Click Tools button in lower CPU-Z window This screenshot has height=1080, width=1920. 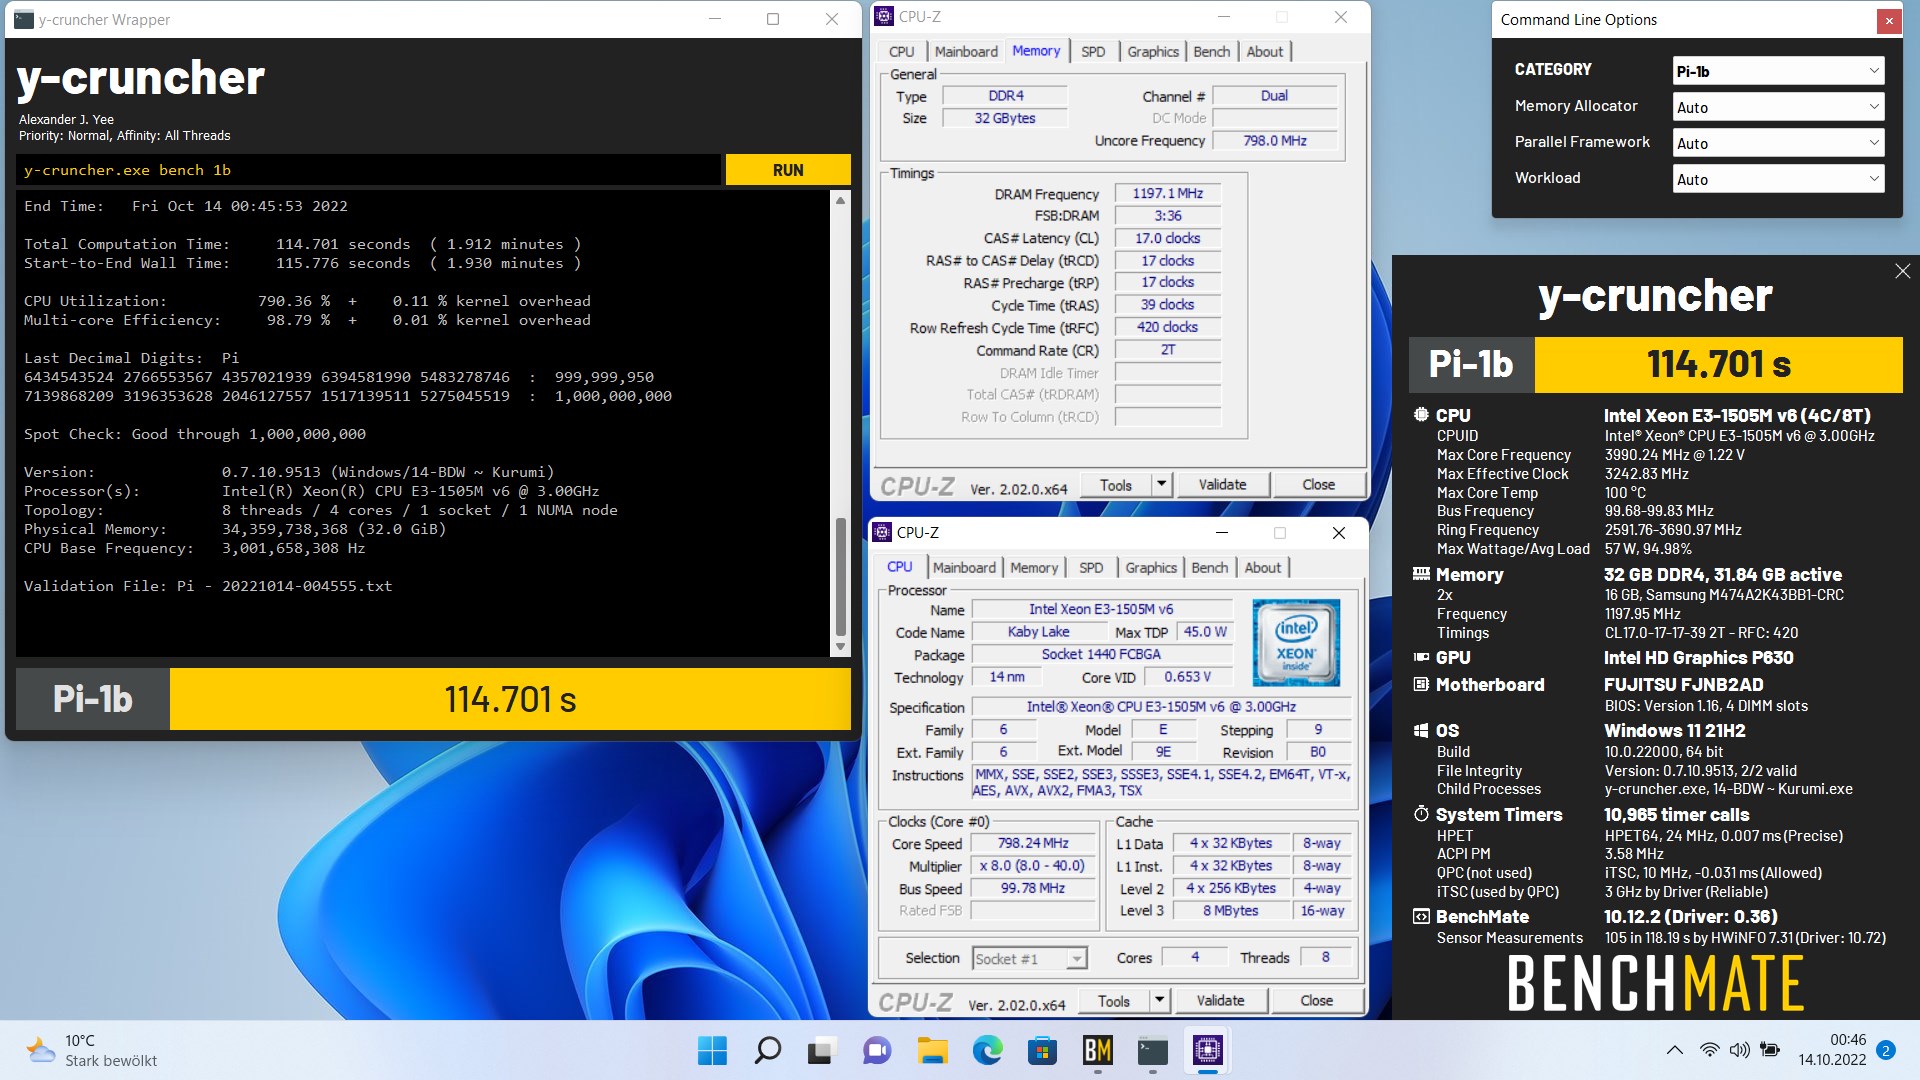pyautogui.click(x=1114, y=1001)
